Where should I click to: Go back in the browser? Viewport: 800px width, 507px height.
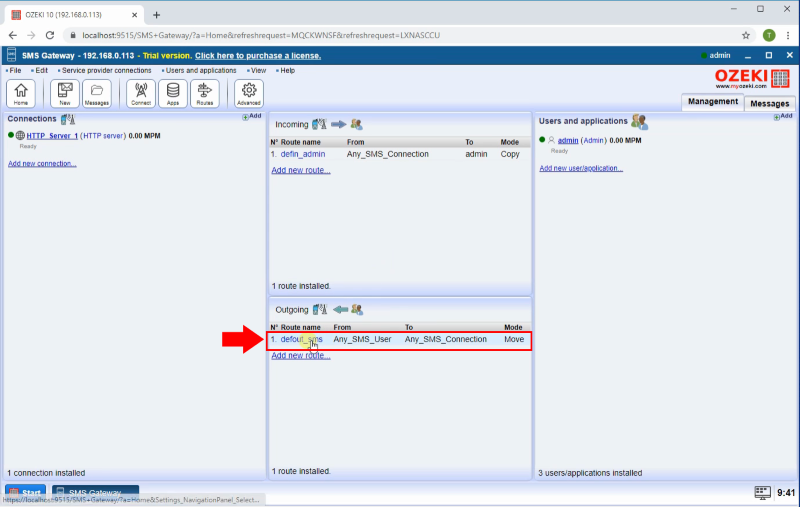coord(13,35)
